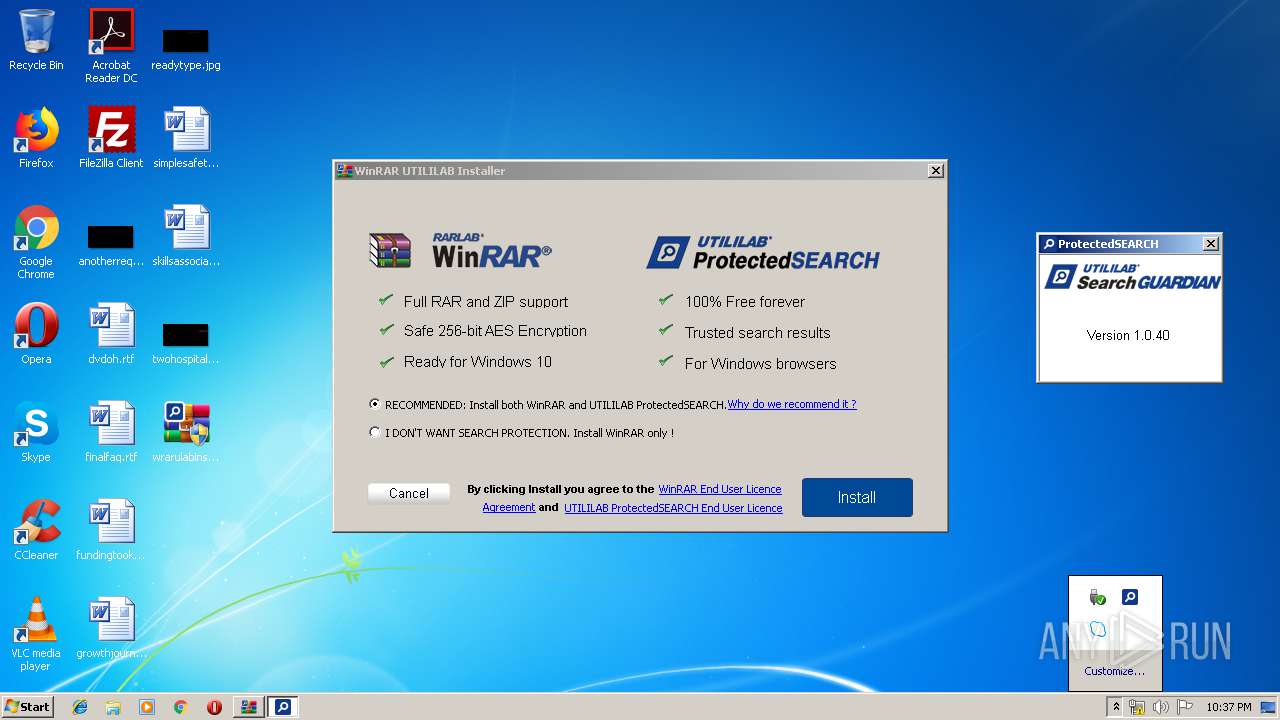
Task: Launch Internet Explorer from the taskbar
Action: [80, 707]
